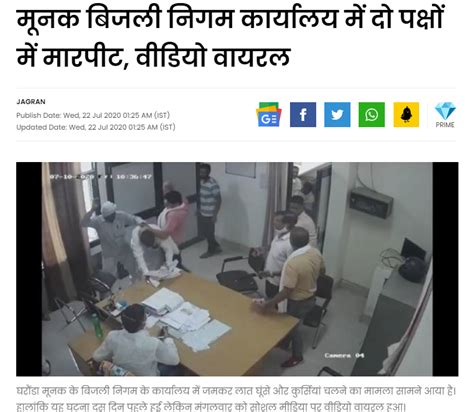474x412 pixels.
Task: Click the timestamp overlay in the CCTV image
Action: coord(101,177)
